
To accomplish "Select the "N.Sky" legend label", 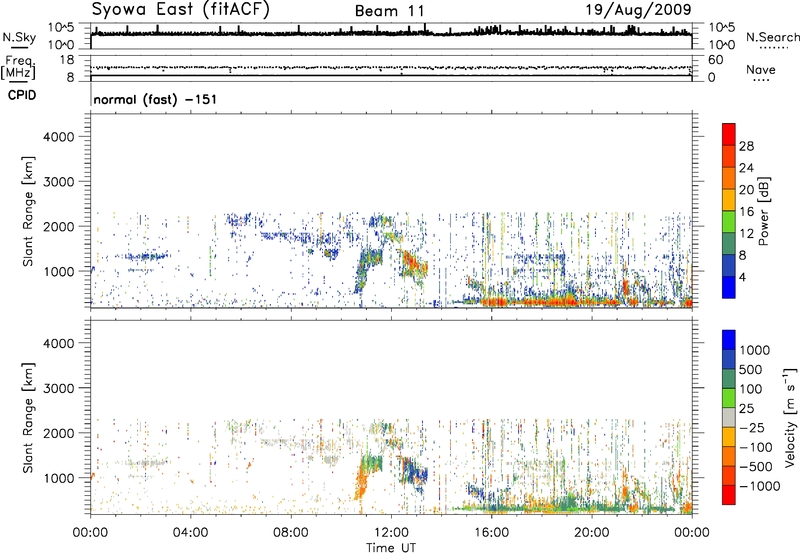I will tap(19, 37).
